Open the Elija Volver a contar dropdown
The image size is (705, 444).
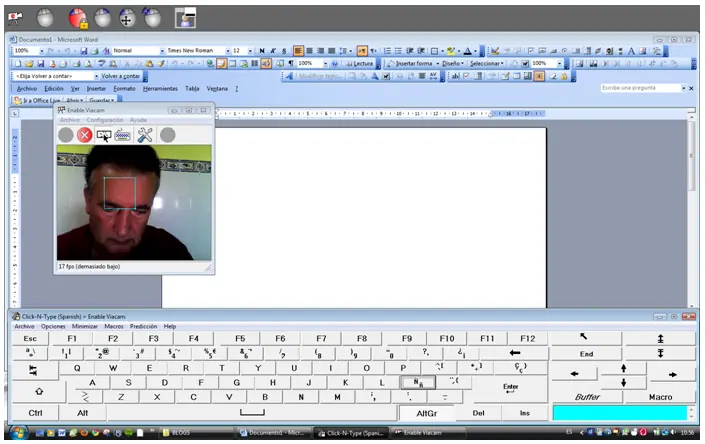click(96, 76)
